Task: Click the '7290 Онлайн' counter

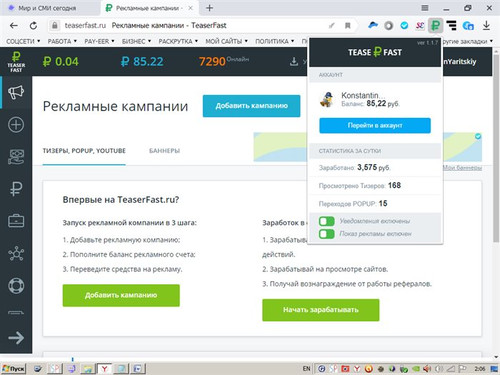Action: [x=224, y=61]
